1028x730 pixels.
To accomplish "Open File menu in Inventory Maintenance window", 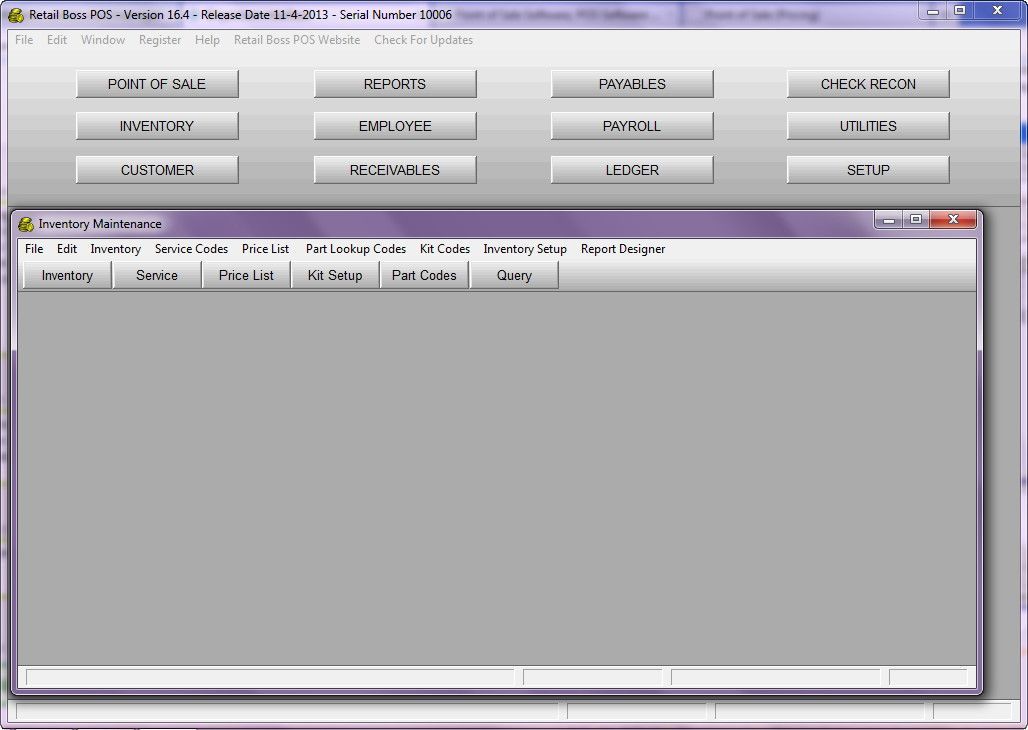I will (34, 249).
